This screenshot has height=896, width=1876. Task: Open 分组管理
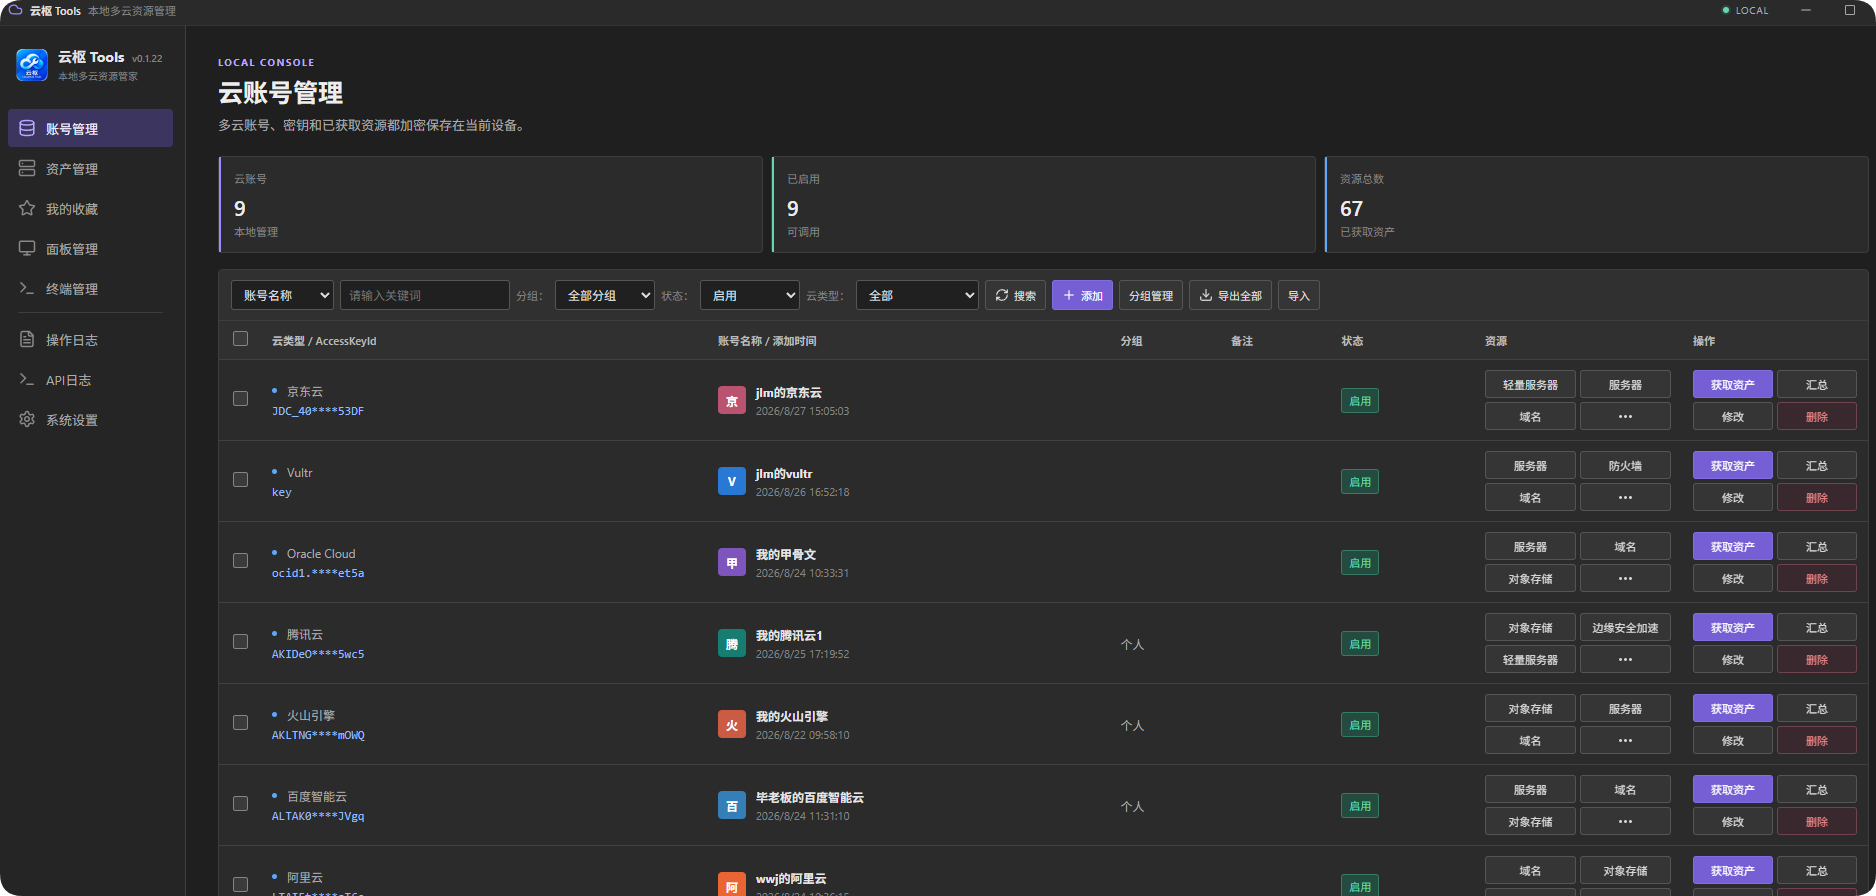pyautogui.click(x=1151, y=295)
